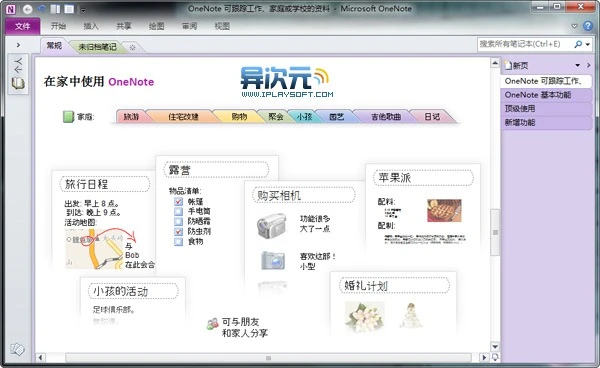Click the 苹果派 note title
The height and width of the screenshot is (368, 600).
395,177
